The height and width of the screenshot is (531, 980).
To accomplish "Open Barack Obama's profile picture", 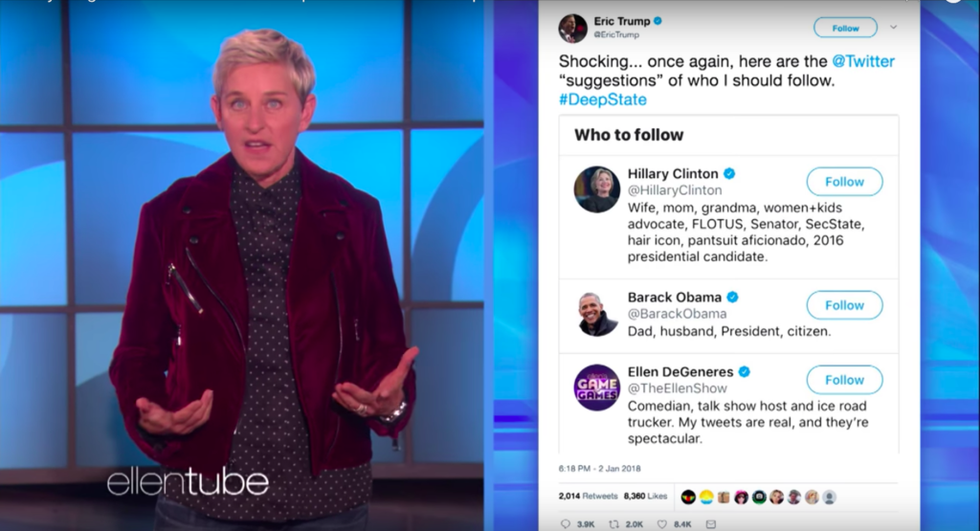I will 597,314.
